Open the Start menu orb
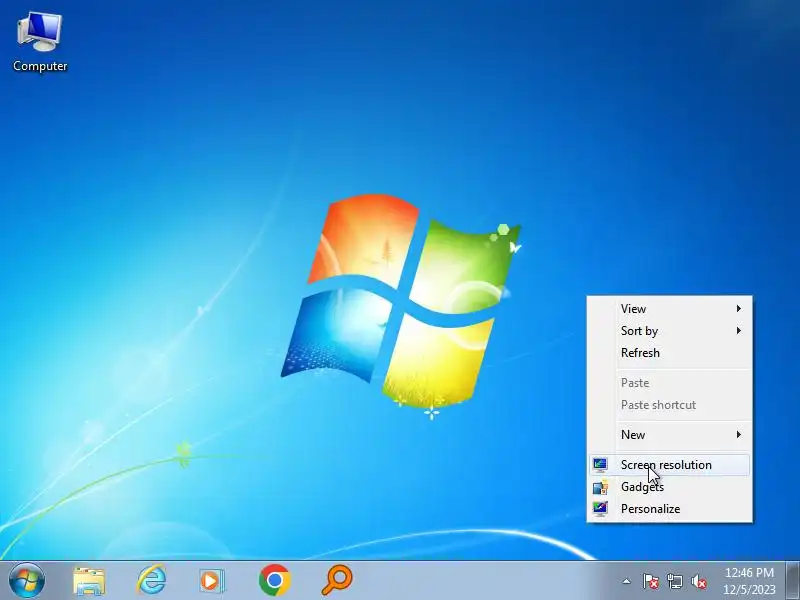Screen dimensions: 800x600 coord(27,580)
